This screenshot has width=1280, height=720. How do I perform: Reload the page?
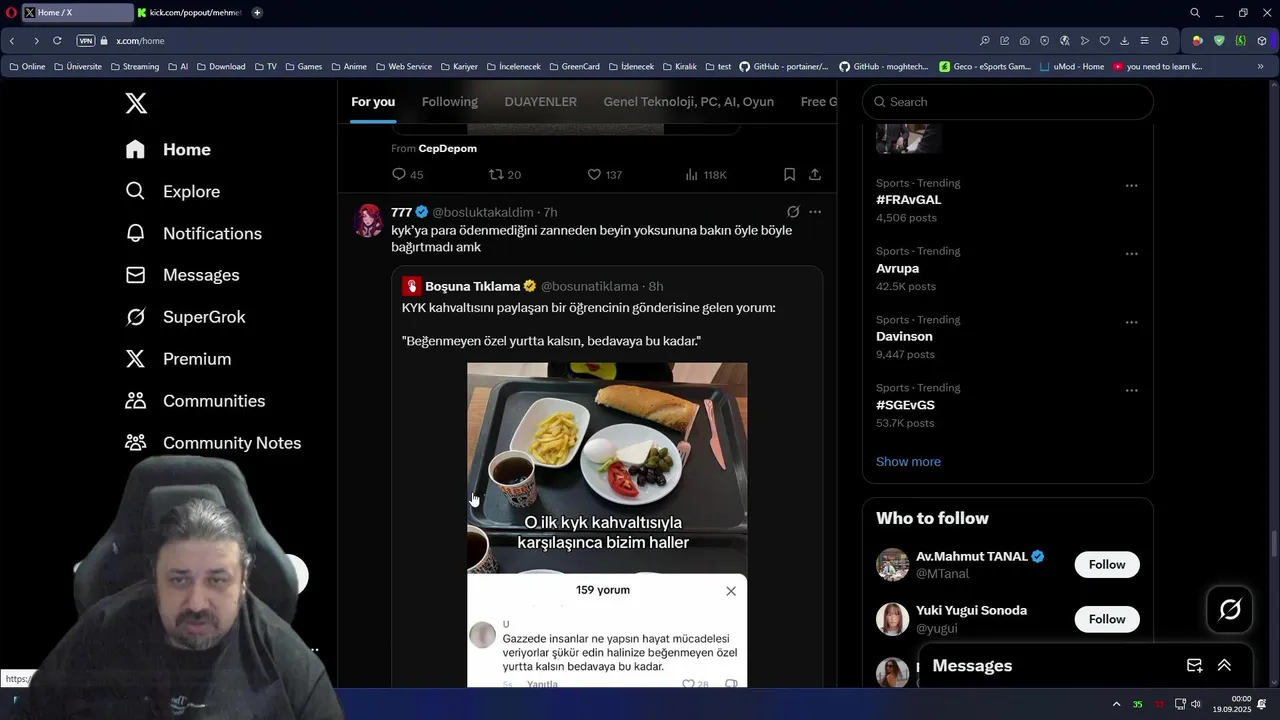click(x=57, y=41)
